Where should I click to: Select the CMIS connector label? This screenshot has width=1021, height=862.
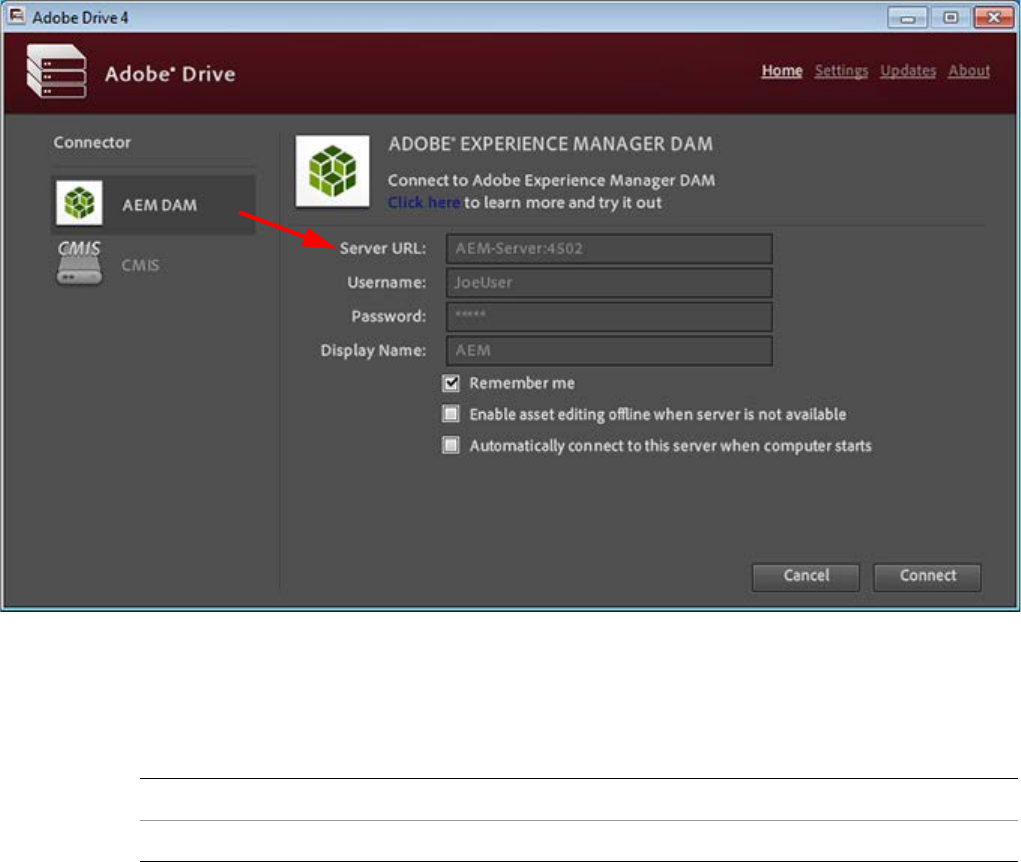(x=140, y=265)
